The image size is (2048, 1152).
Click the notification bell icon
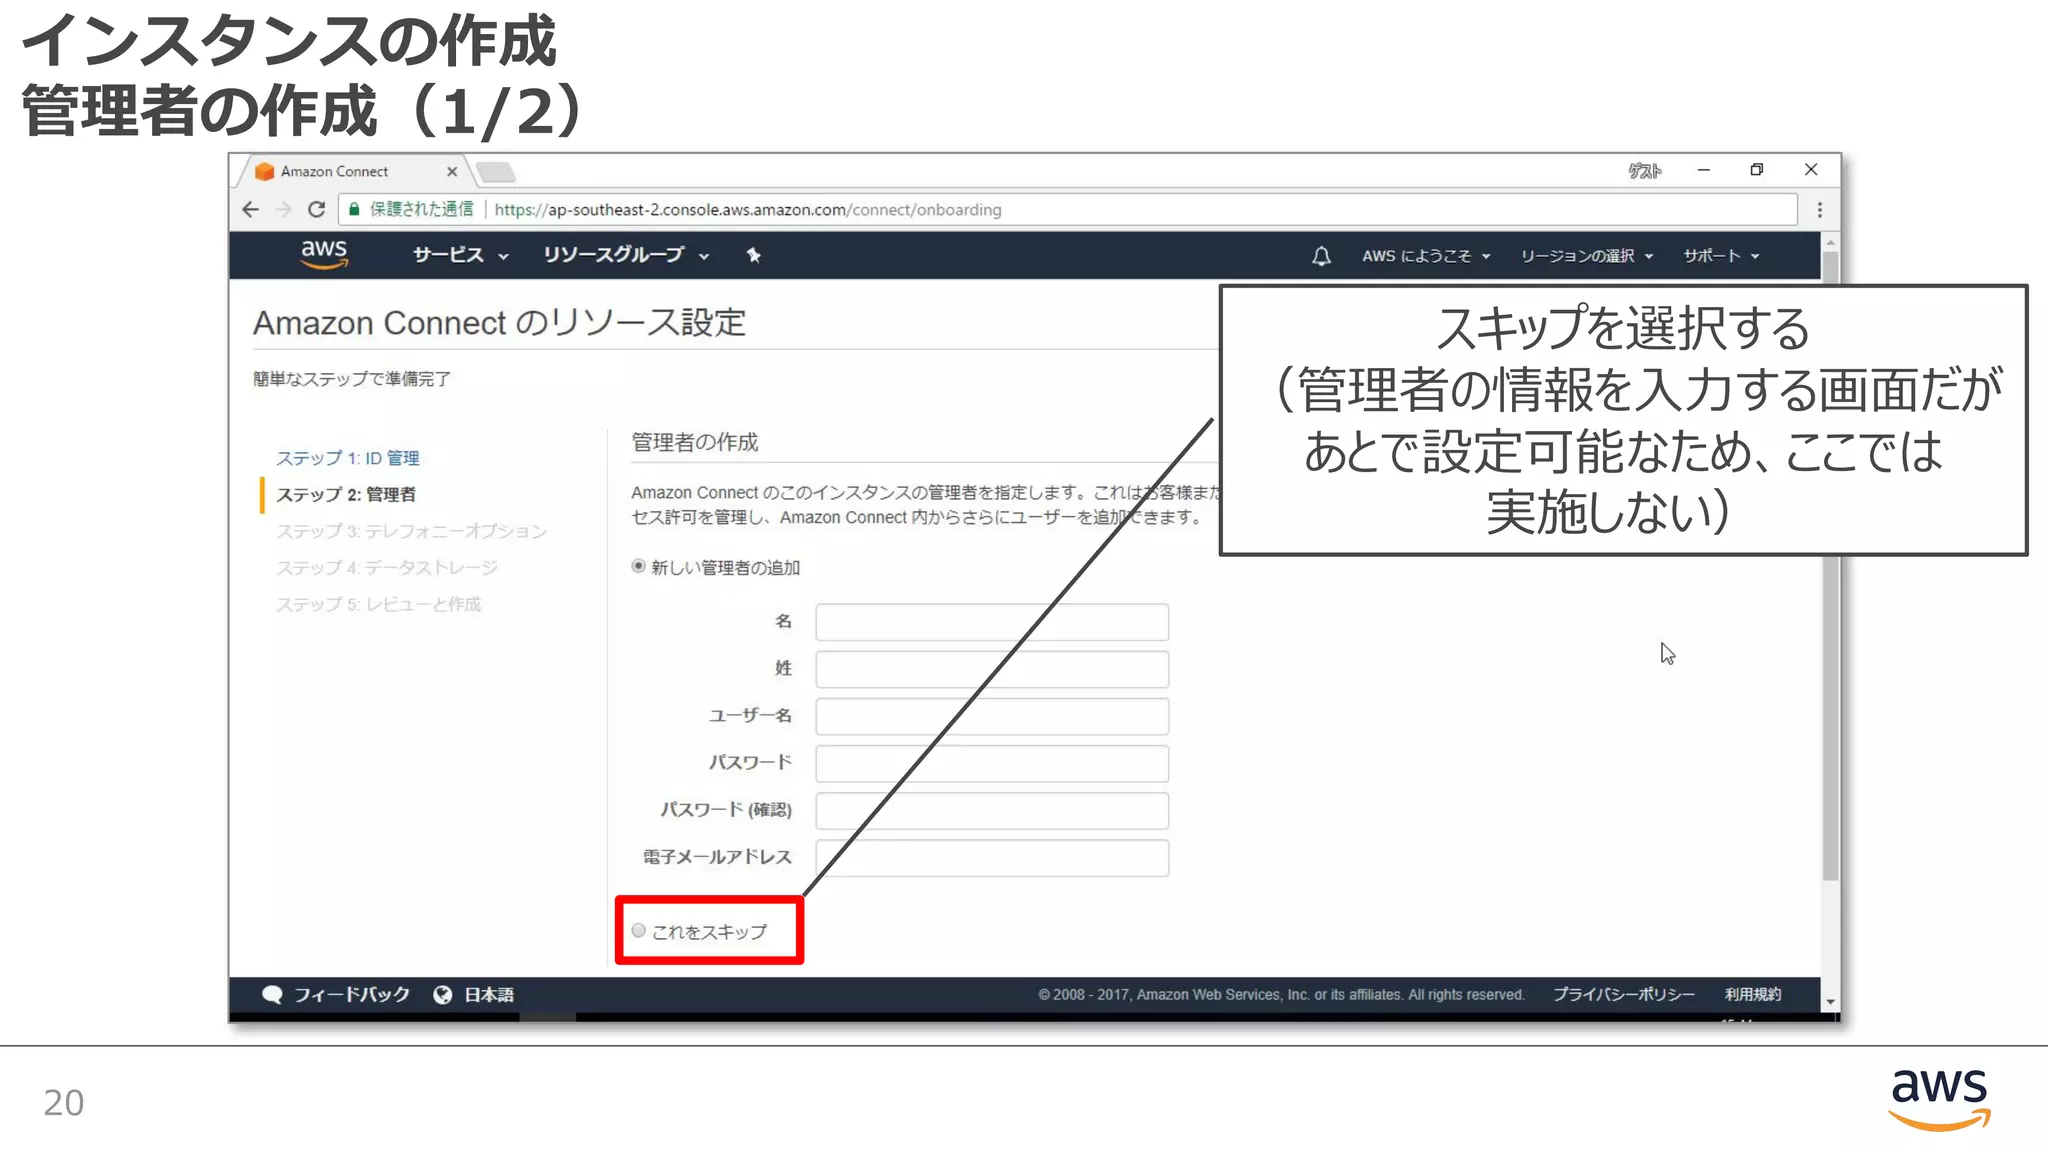tap(1321, 256)
